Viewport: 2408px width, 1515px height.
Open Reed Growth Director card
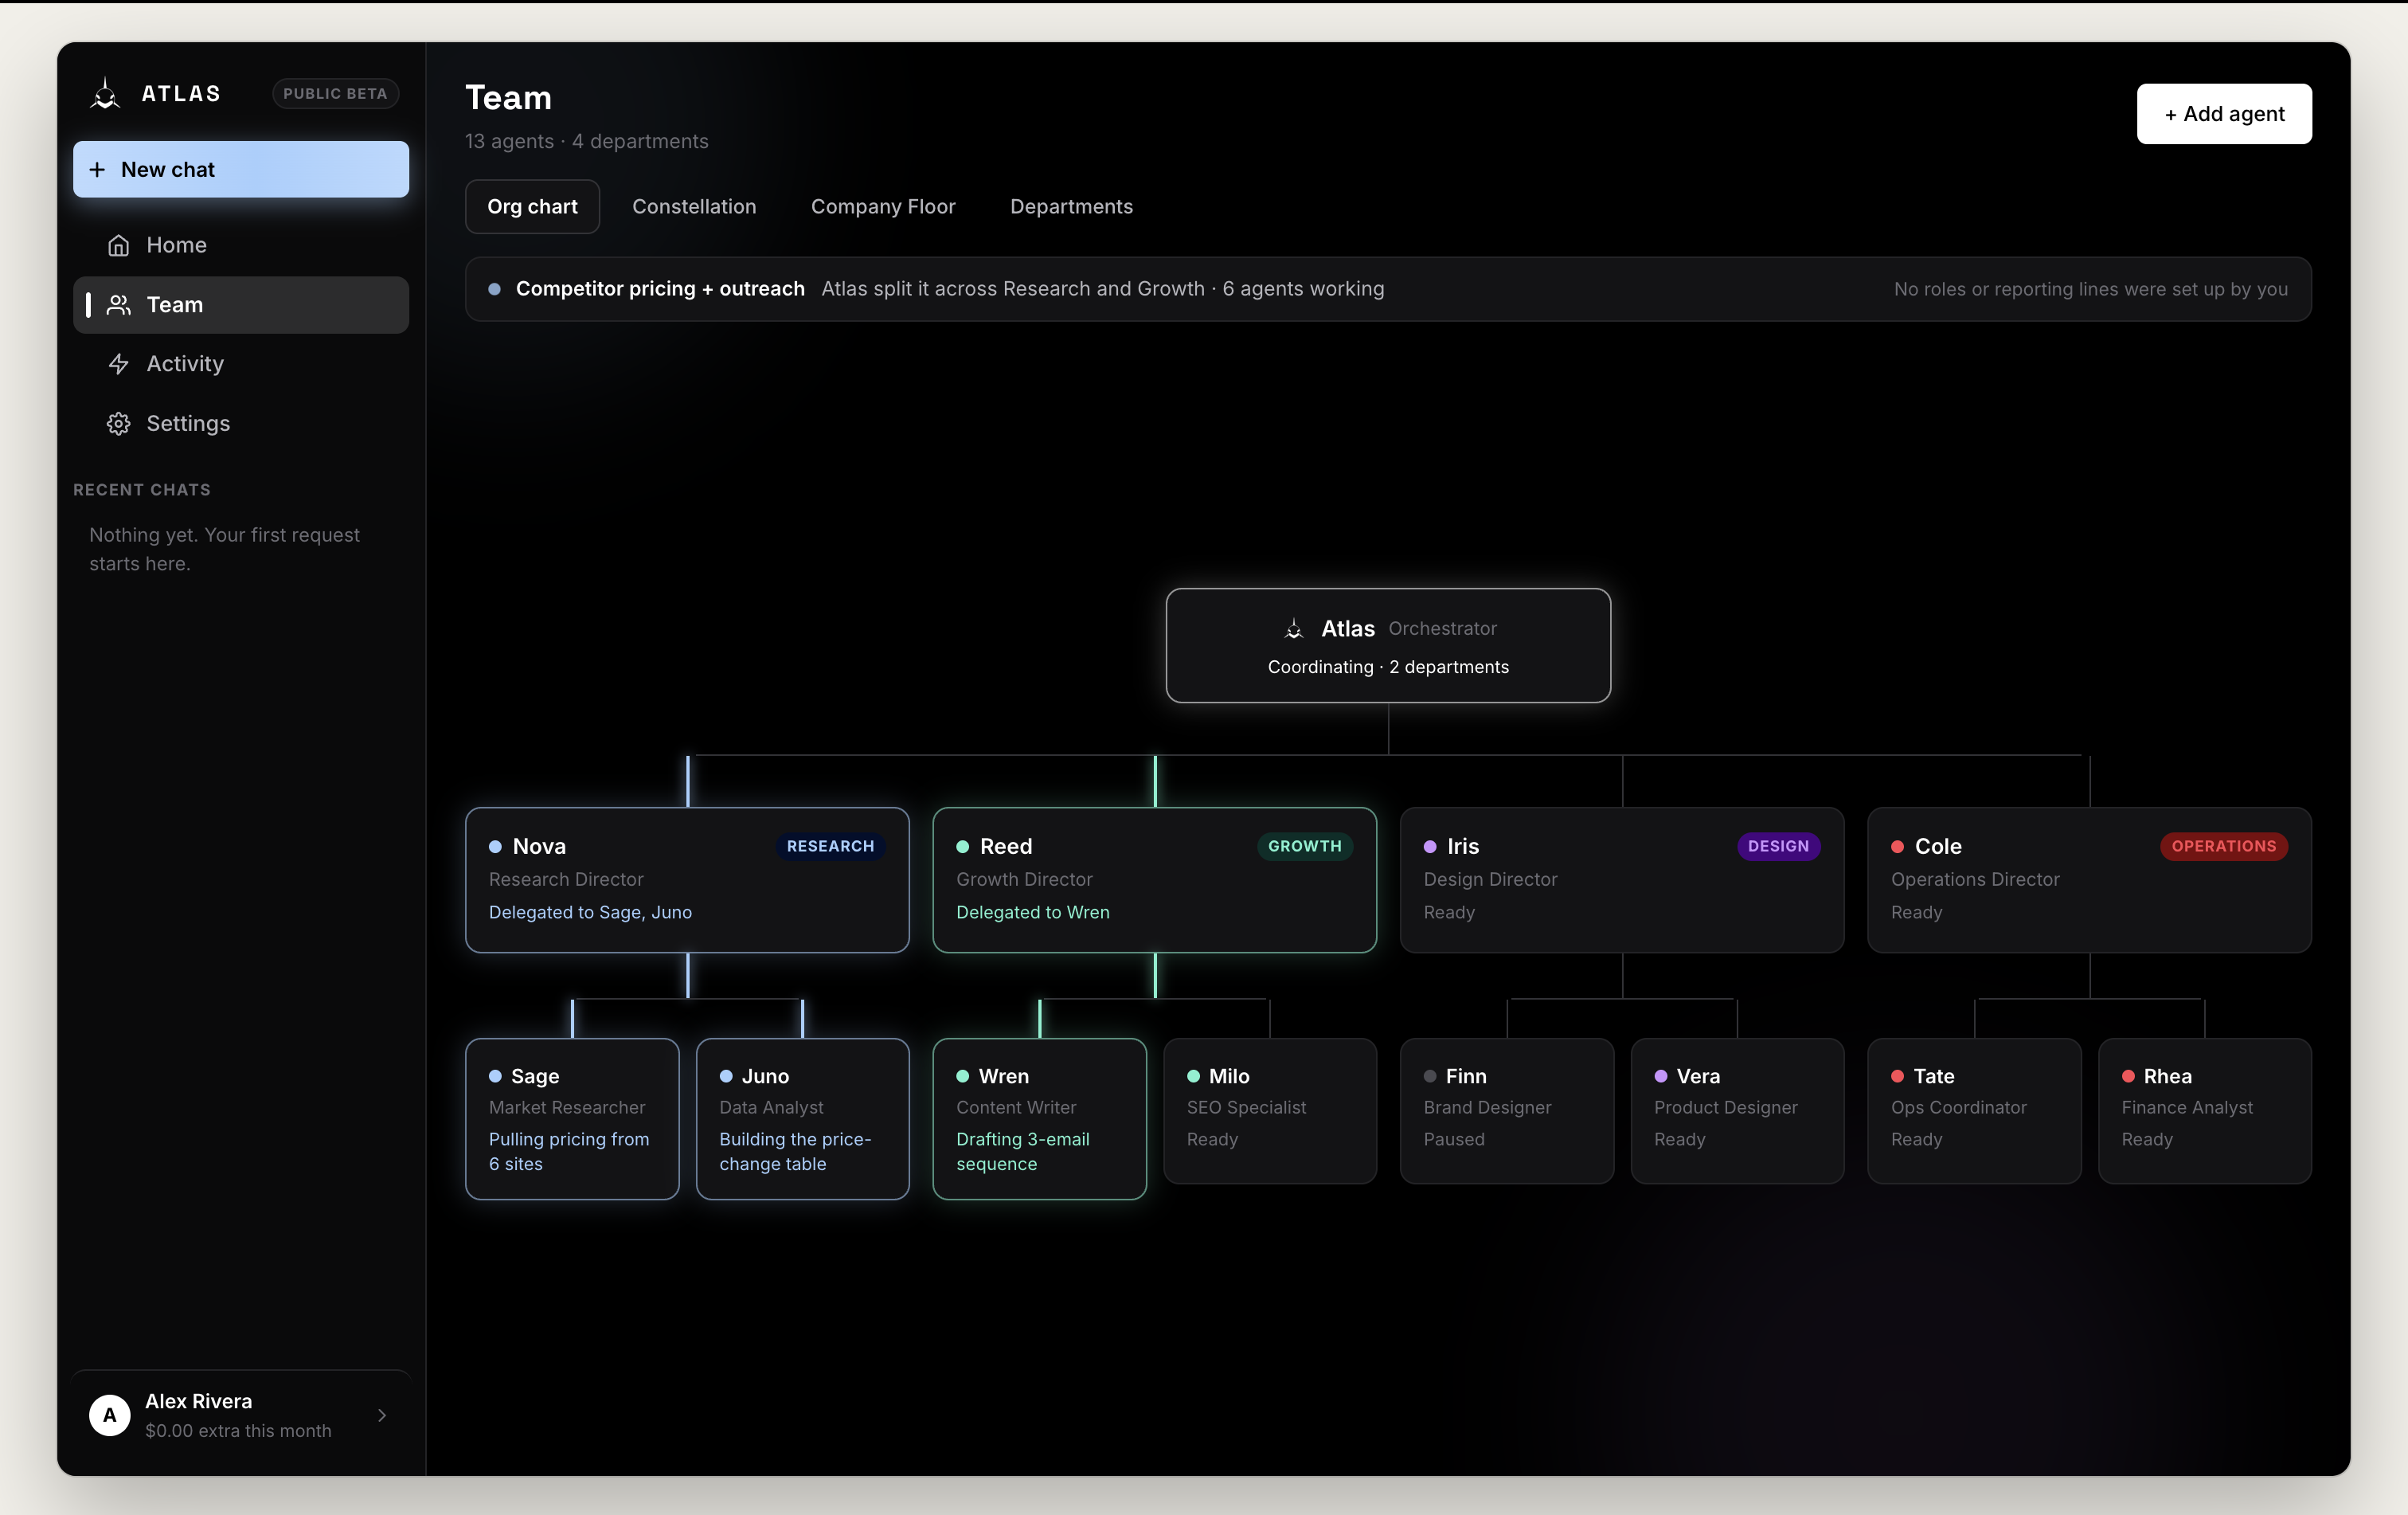[x=1154, y=880]
